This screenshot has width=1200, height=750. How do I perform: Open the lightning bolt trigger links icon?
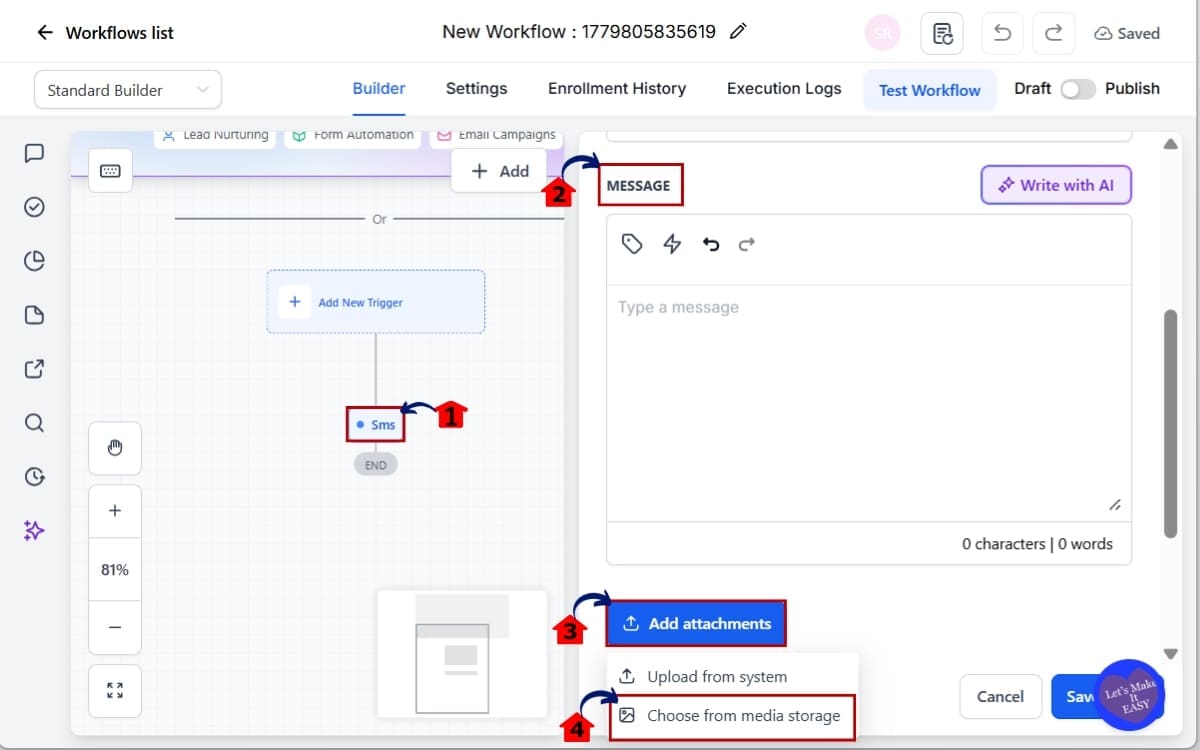pos(672,244)
